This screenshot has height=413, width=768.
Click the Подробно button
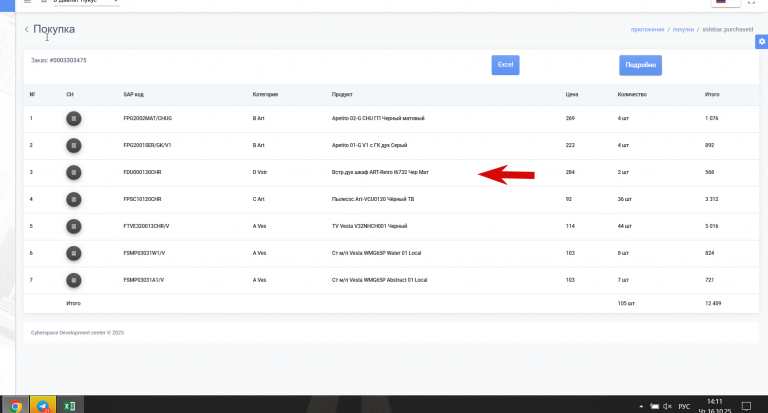pyautogui.click(x=640, y=65)
